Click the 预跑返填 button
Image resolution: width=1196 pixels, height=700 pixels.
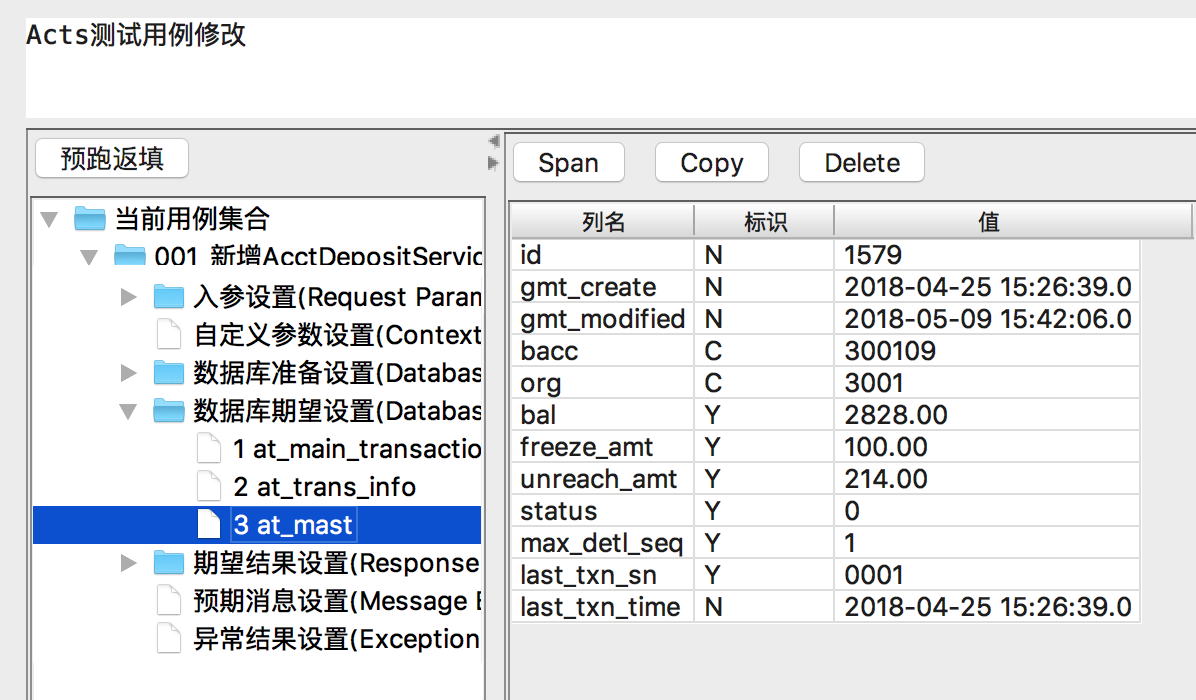point(111,159)
